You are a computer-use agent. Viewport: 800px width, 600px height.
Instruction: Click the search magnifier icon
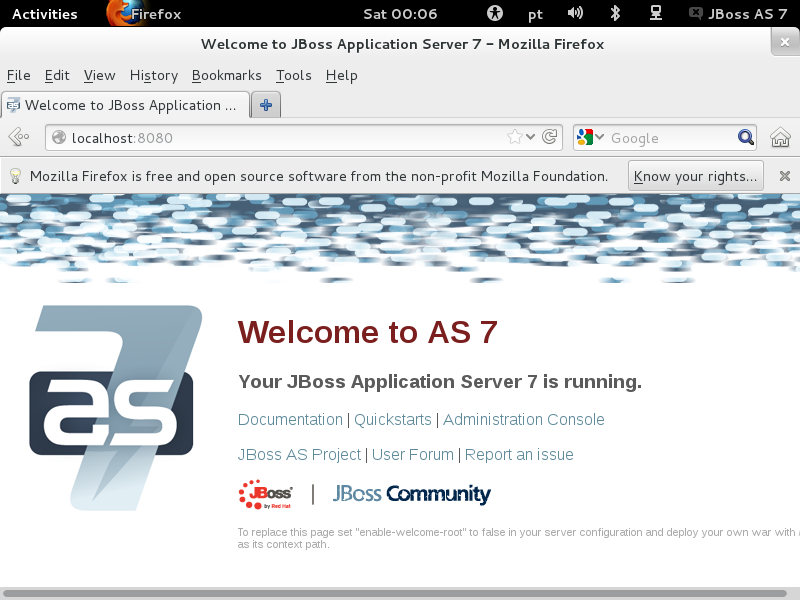[745, 137]
